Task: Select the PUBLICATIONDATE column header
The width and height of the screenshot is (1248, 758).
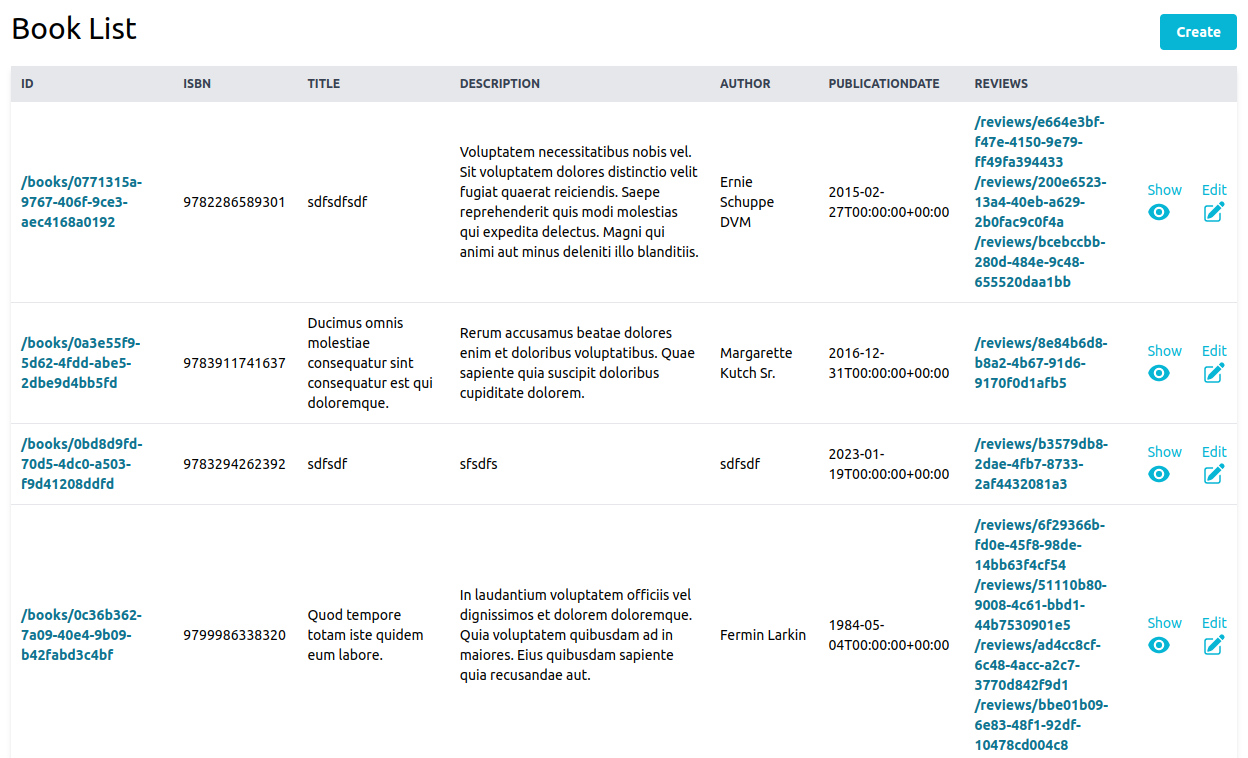Action: coord(884,84)
